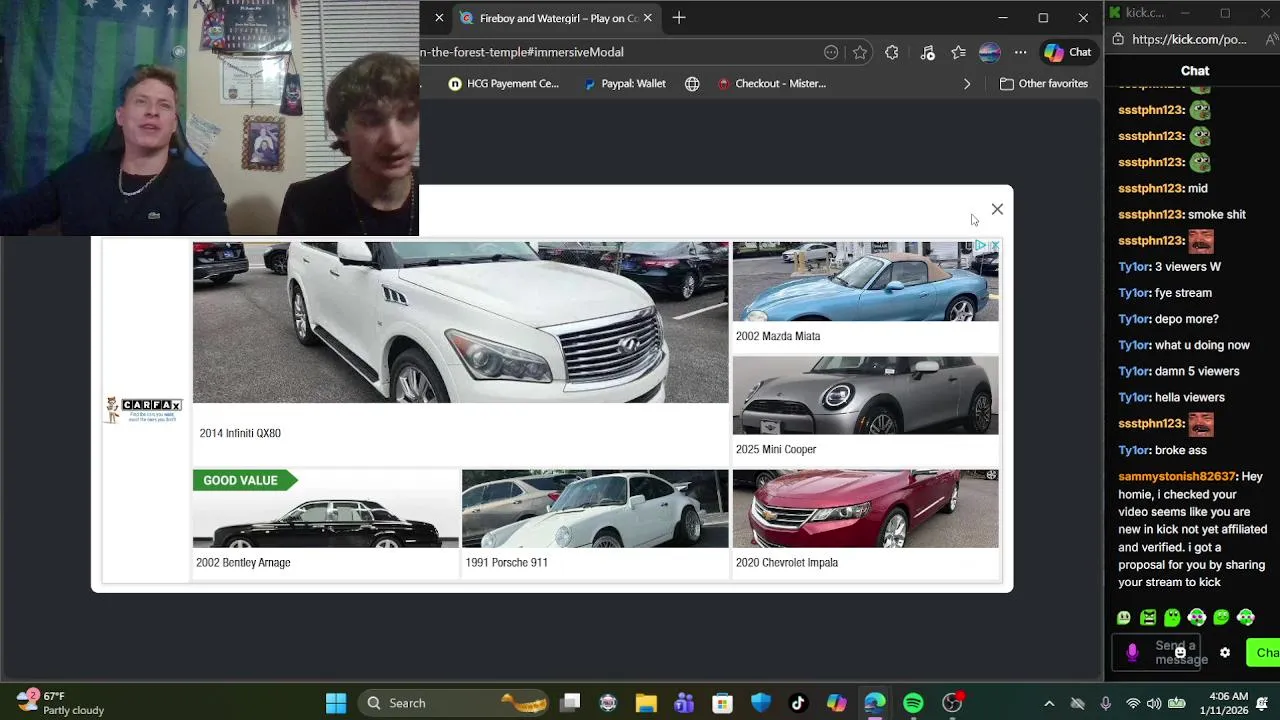Open the emoji picker in chat input
The width and height of the screenshot is (1280, 720).
(1180, 653)
